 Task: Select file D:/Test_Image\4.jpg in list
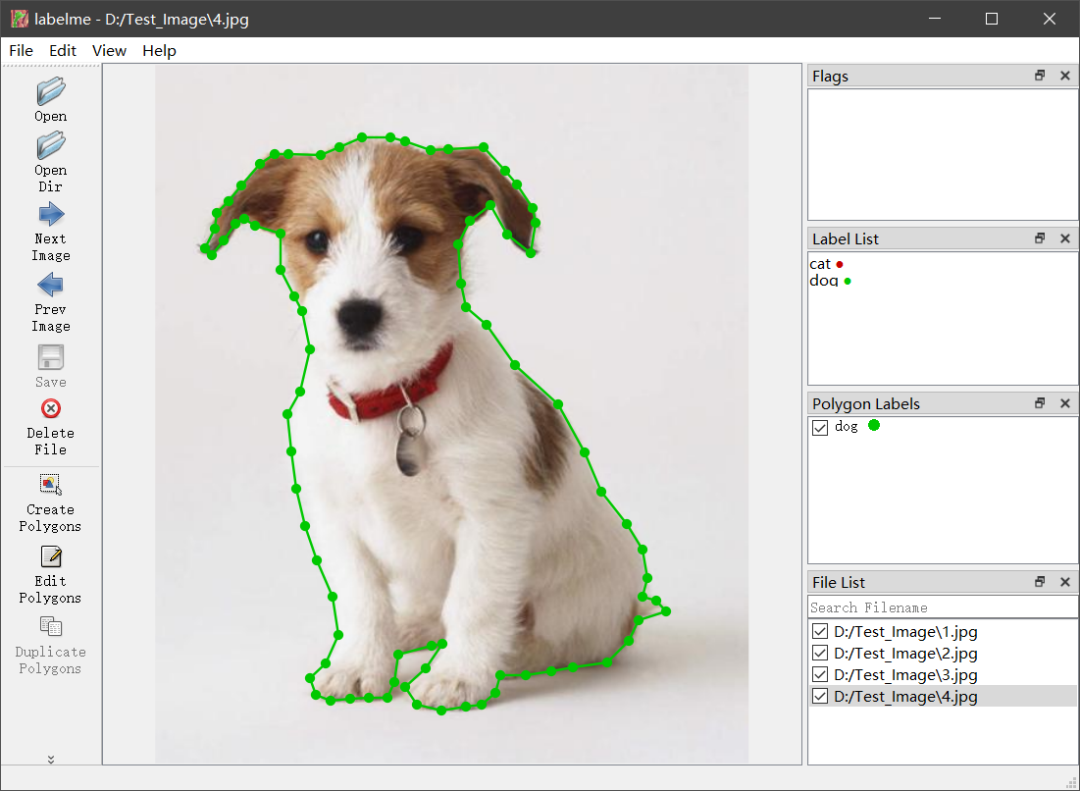[905, 696]
